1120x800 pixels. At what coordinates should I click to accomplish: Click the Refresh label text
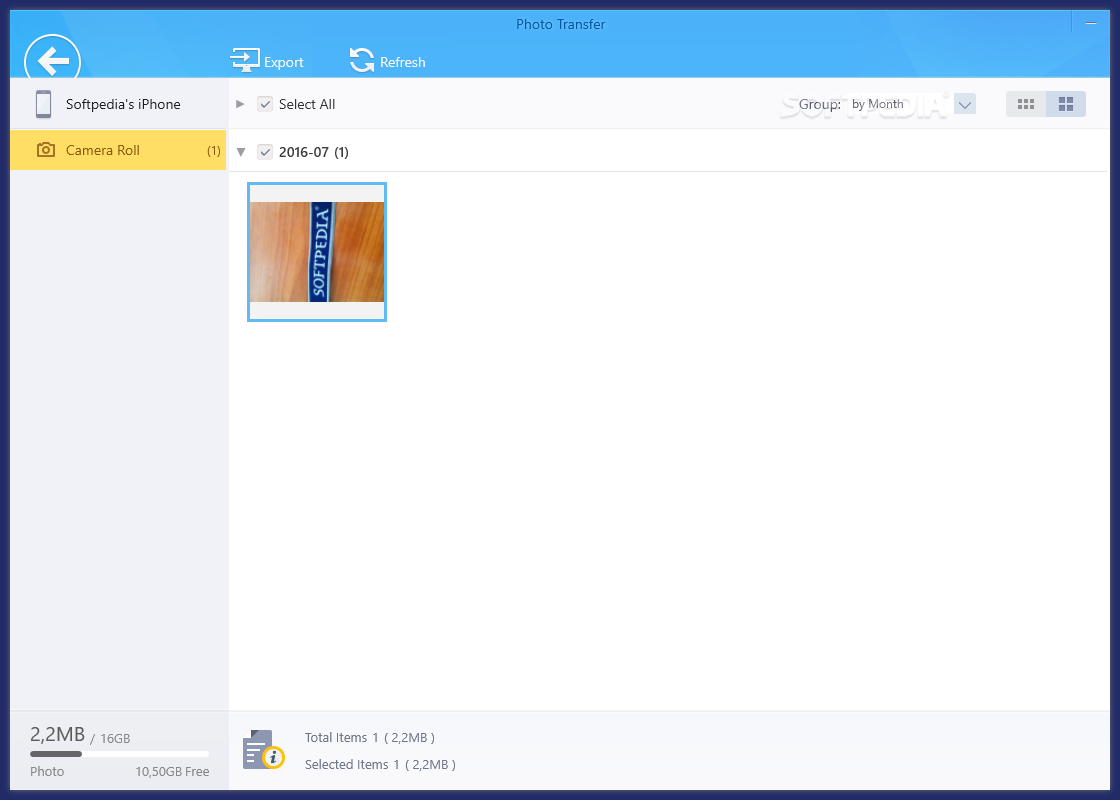(x=403, y=62)
